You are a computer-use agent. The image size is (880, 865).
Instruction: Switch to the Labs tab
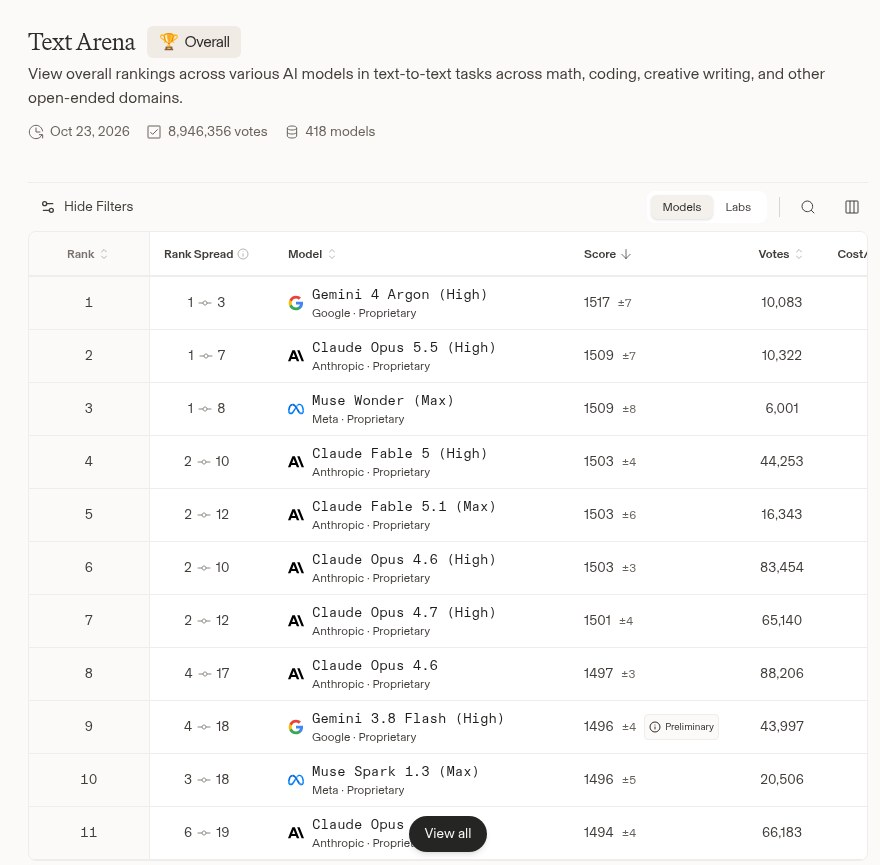(737, 207)
